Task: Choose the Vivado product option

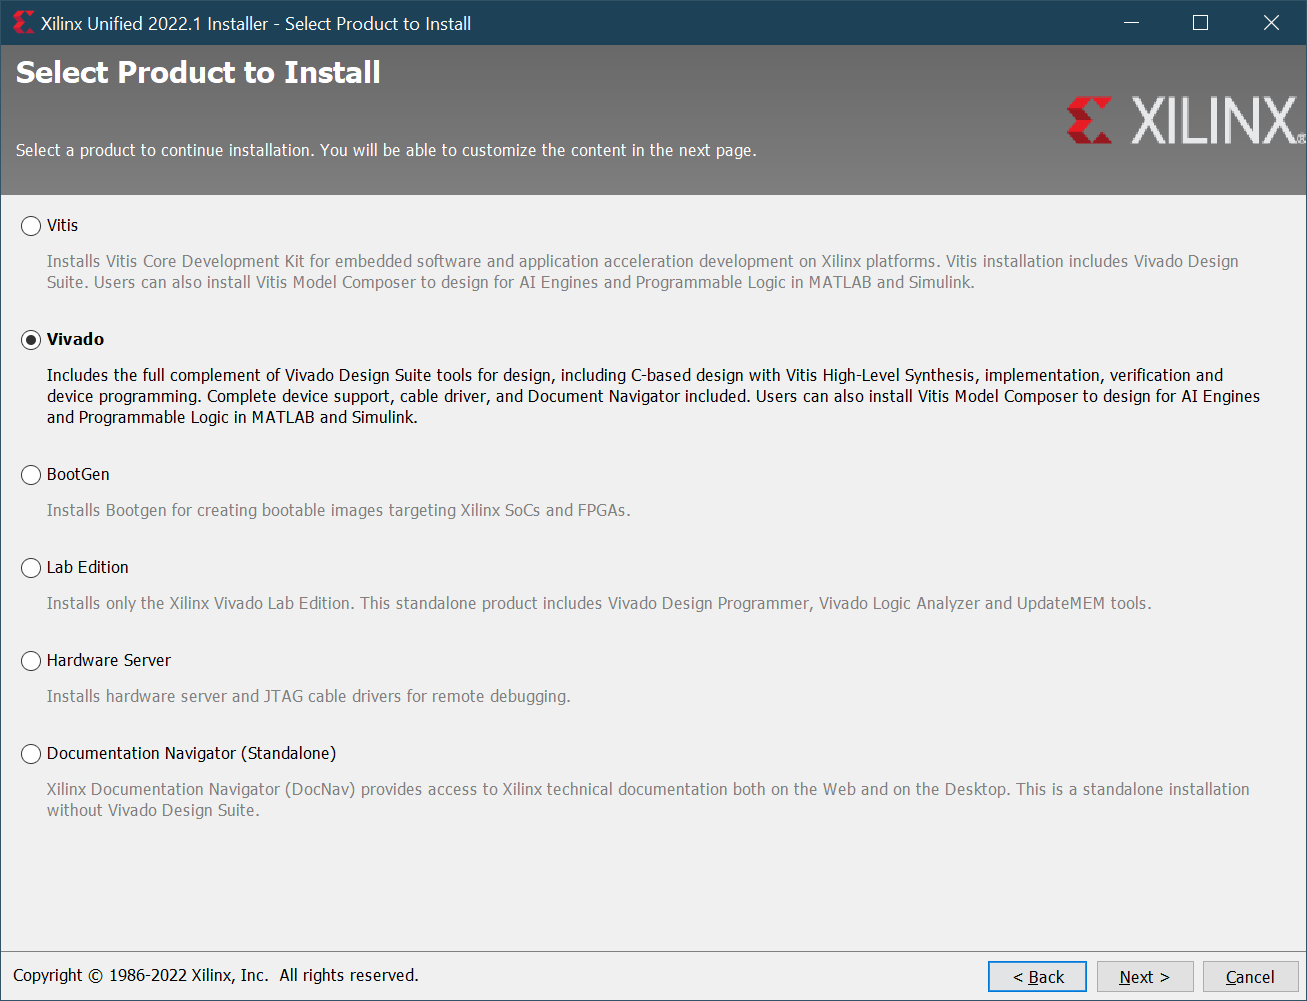Action: pyautogui.click(x=31, y=340)
